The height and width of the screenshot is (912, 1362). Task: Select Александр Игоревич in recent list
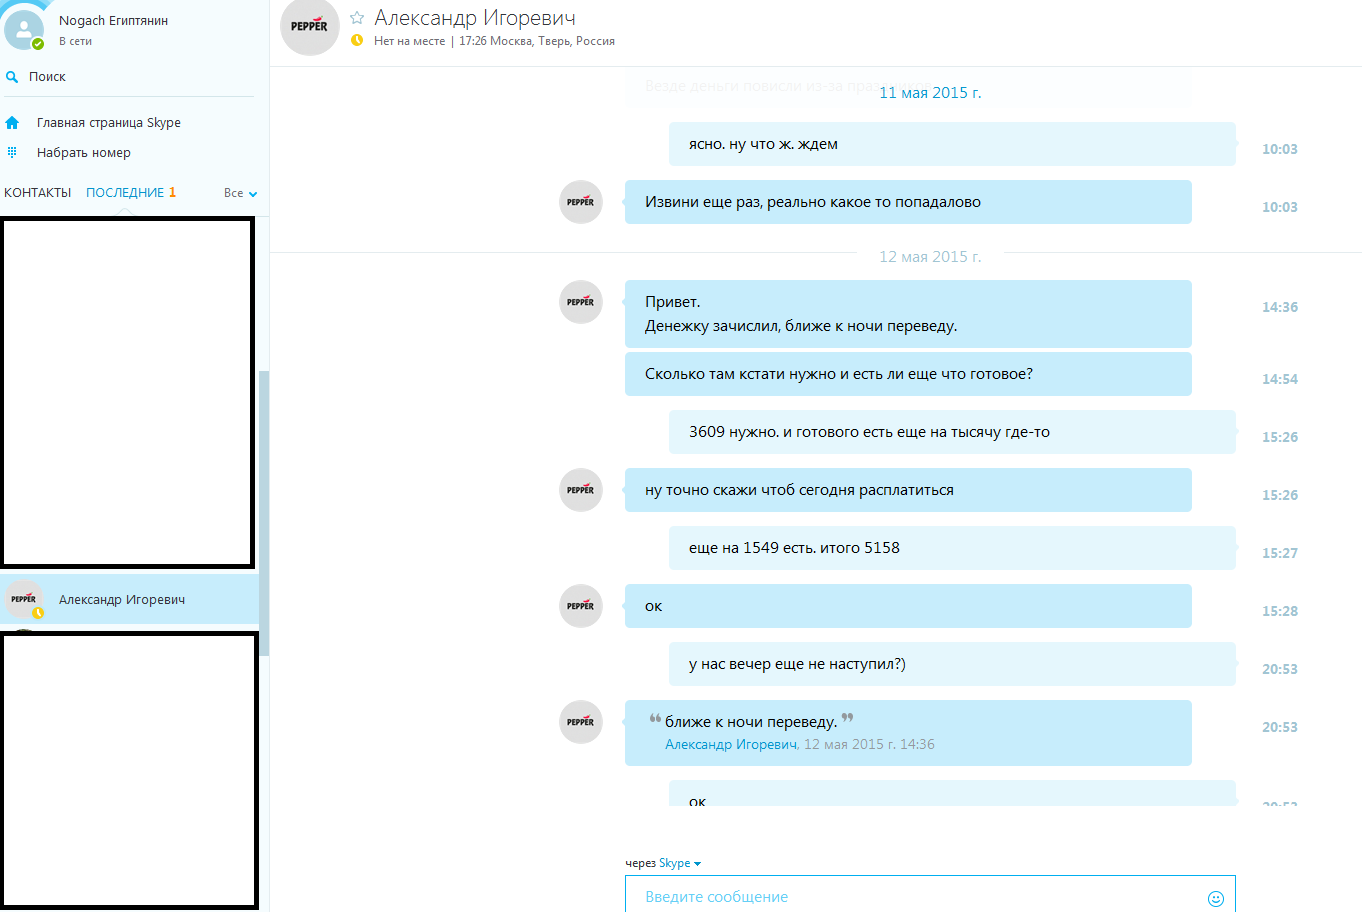(x=130, y=600)
